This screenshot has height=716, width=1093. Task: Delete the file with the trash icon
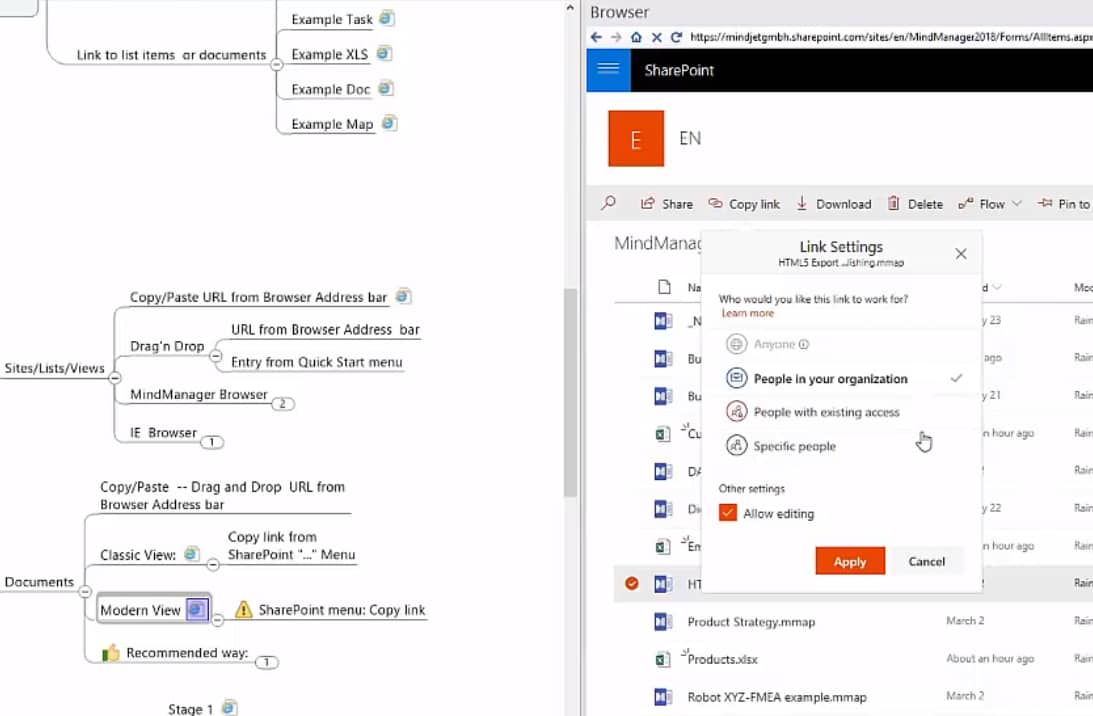(893, 203)
